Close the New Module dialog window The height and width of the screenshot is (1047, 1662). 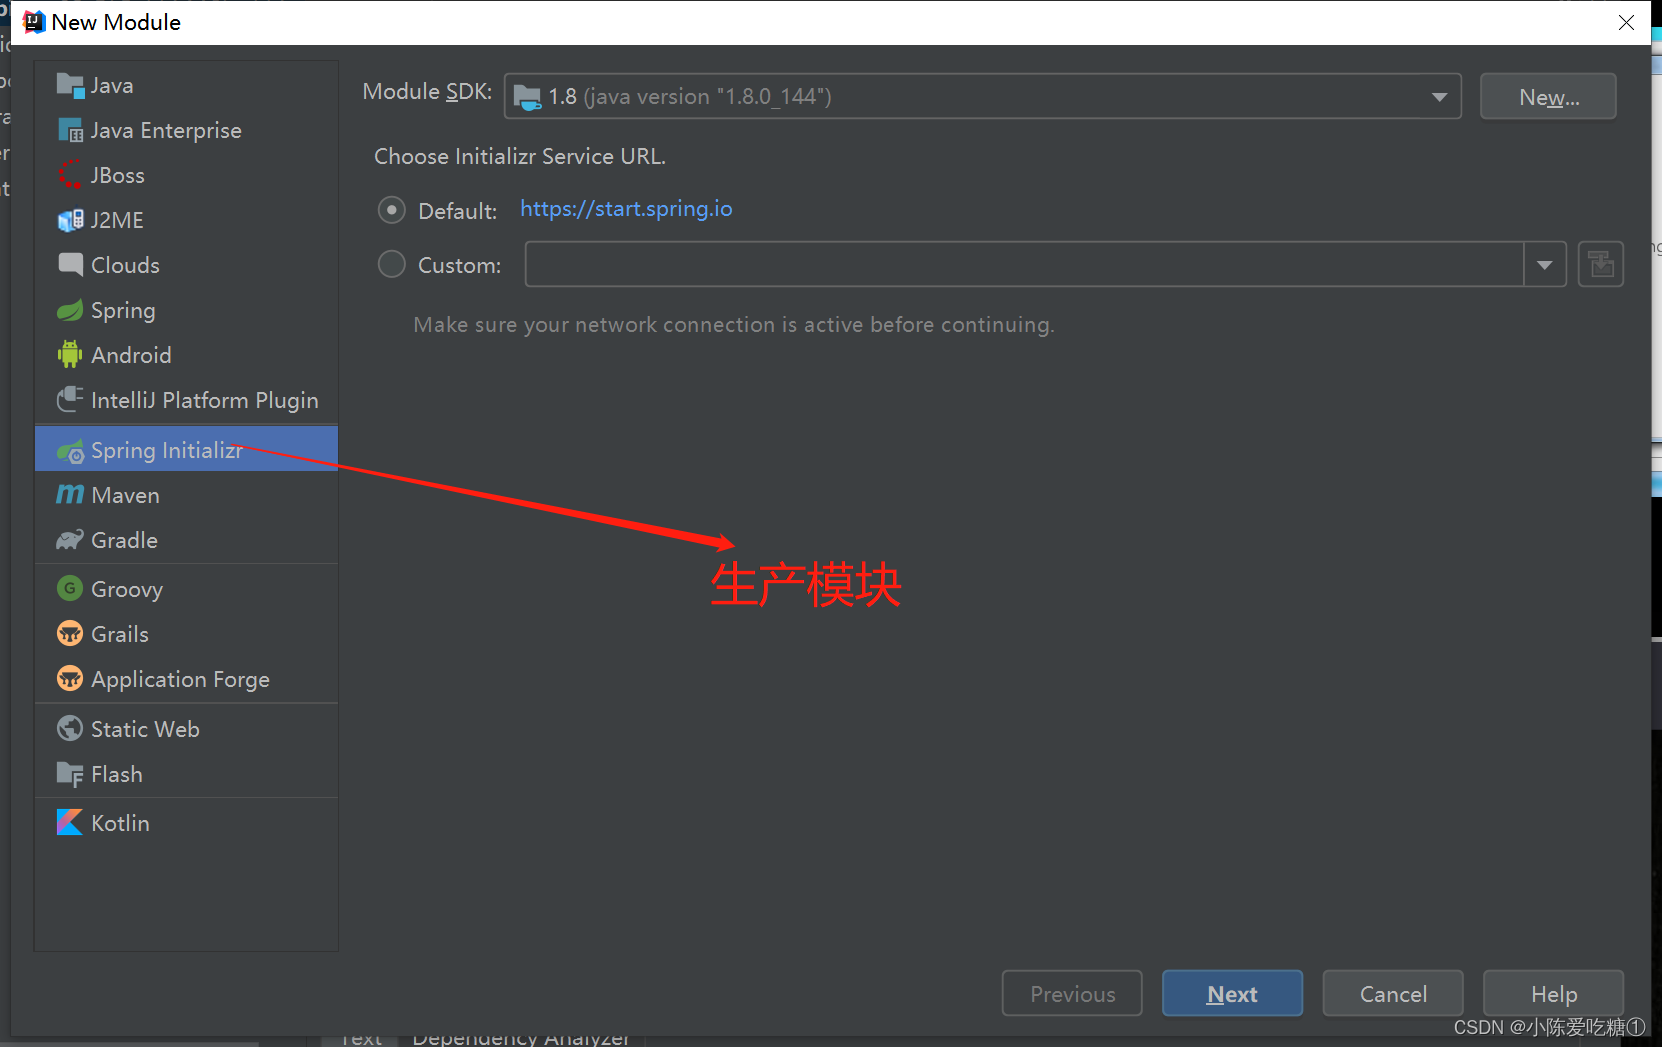pos(1626,22)
